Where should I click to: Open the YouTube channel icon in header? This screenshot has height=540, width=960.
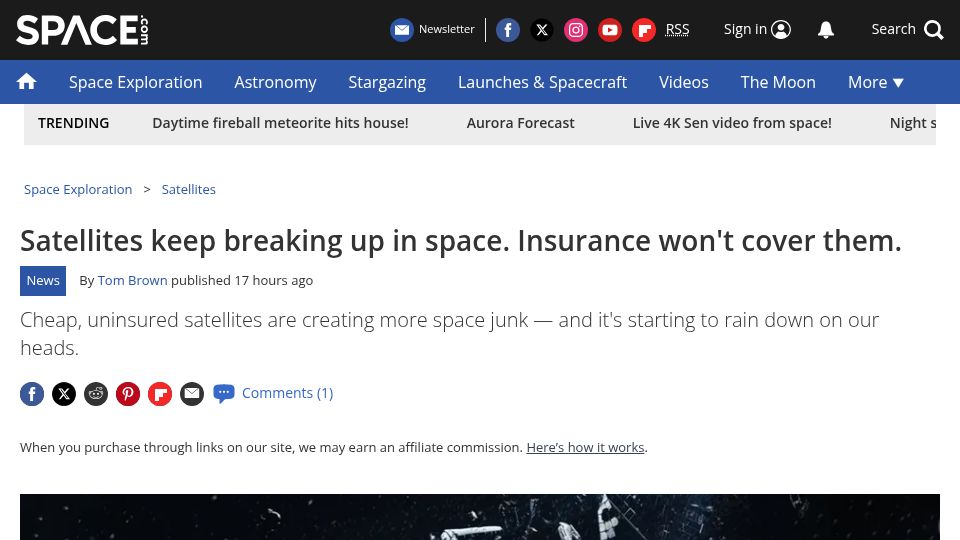(x=610, y=29)
